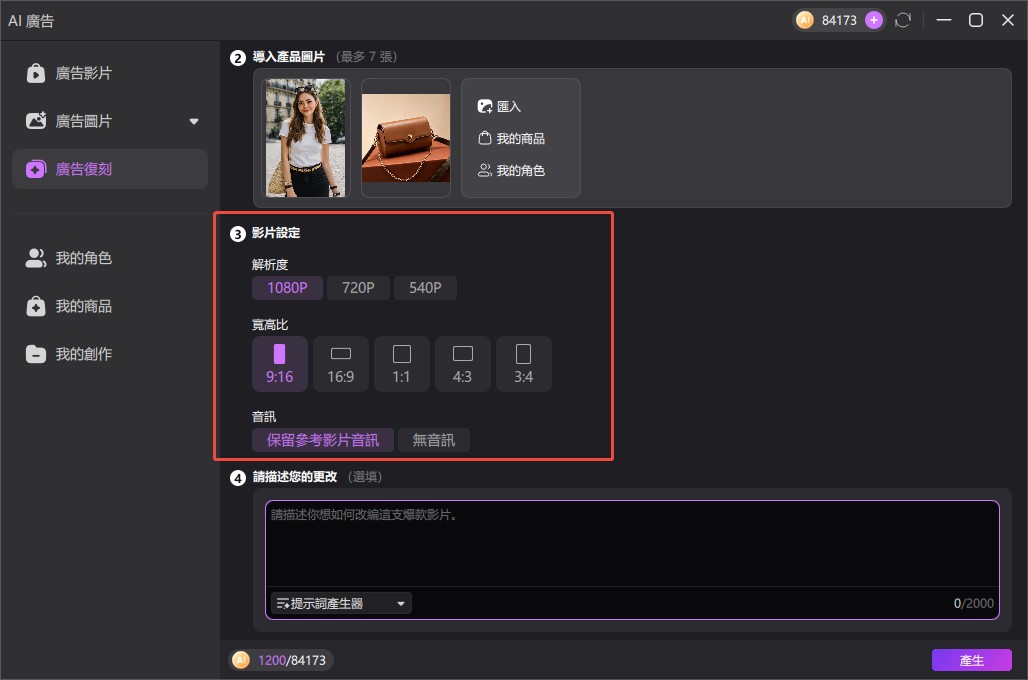Expand the 廣告圖片 dropdown arrow
The height and width of the screenshot is (680, 1028).
tap(193, 121)
